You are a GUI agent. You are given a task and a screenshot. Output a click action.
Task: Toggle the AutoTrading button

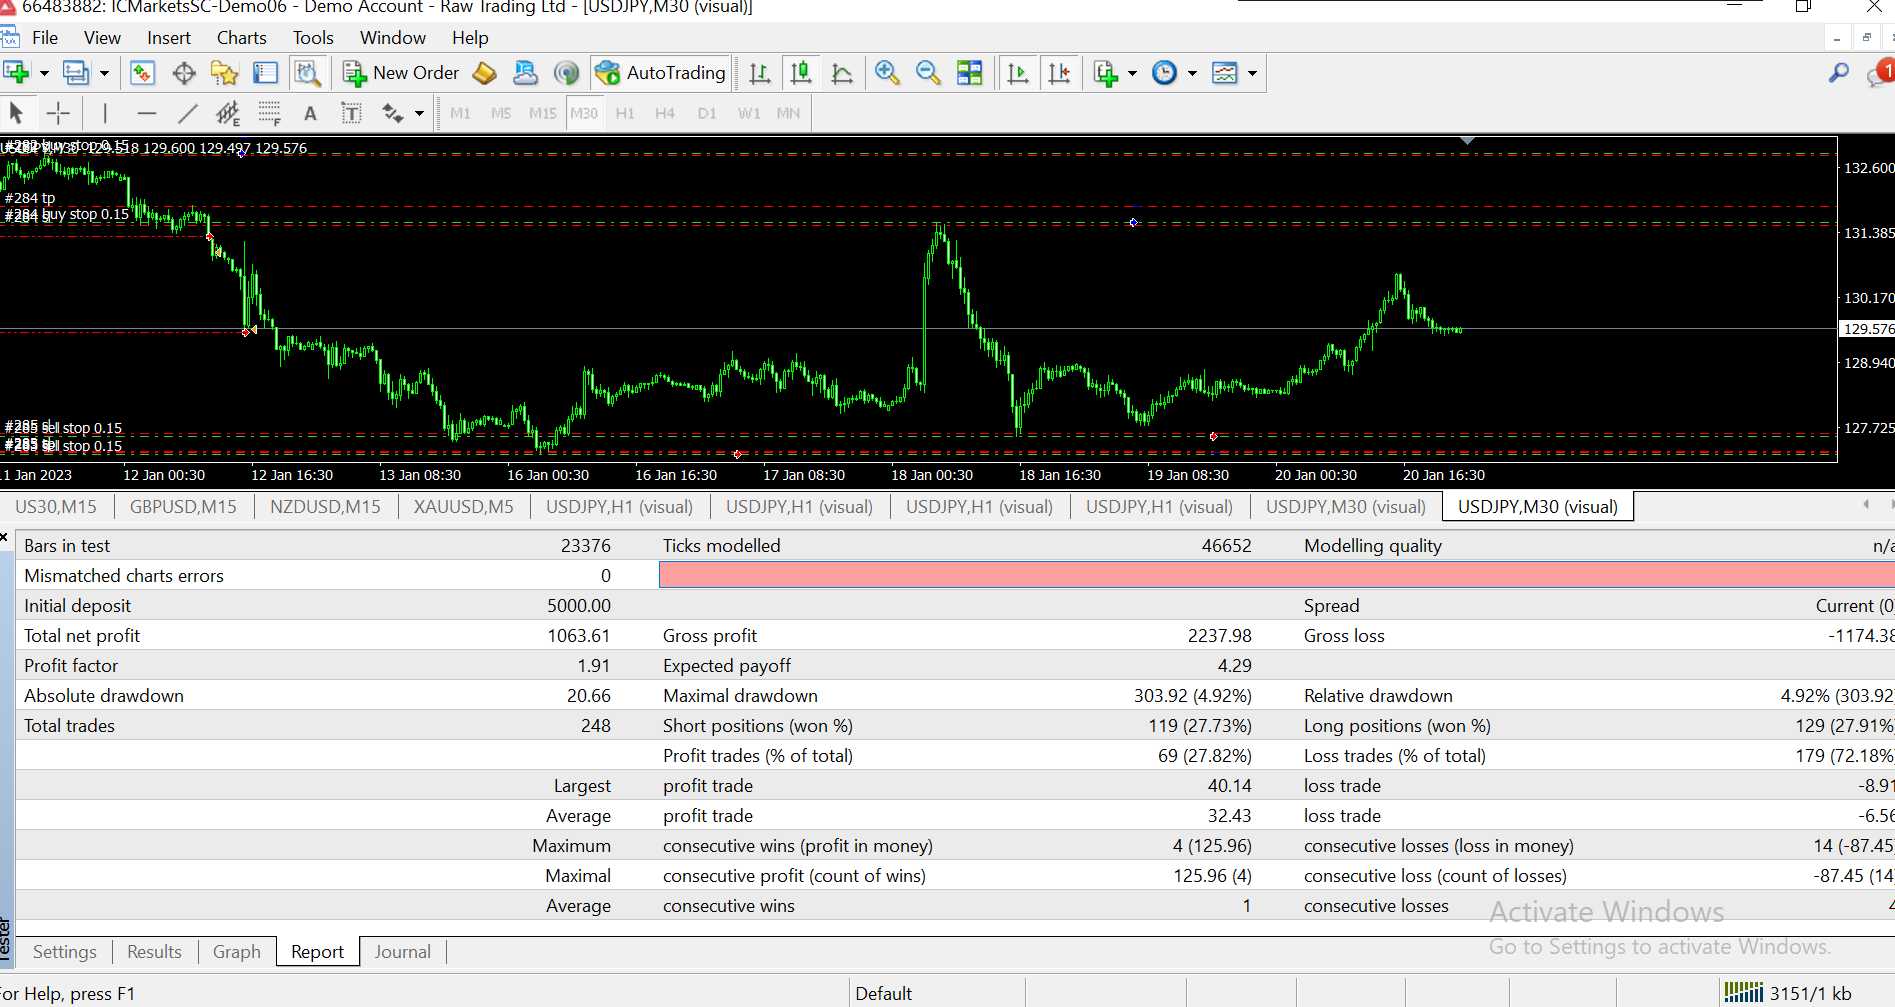pos(660,73)
